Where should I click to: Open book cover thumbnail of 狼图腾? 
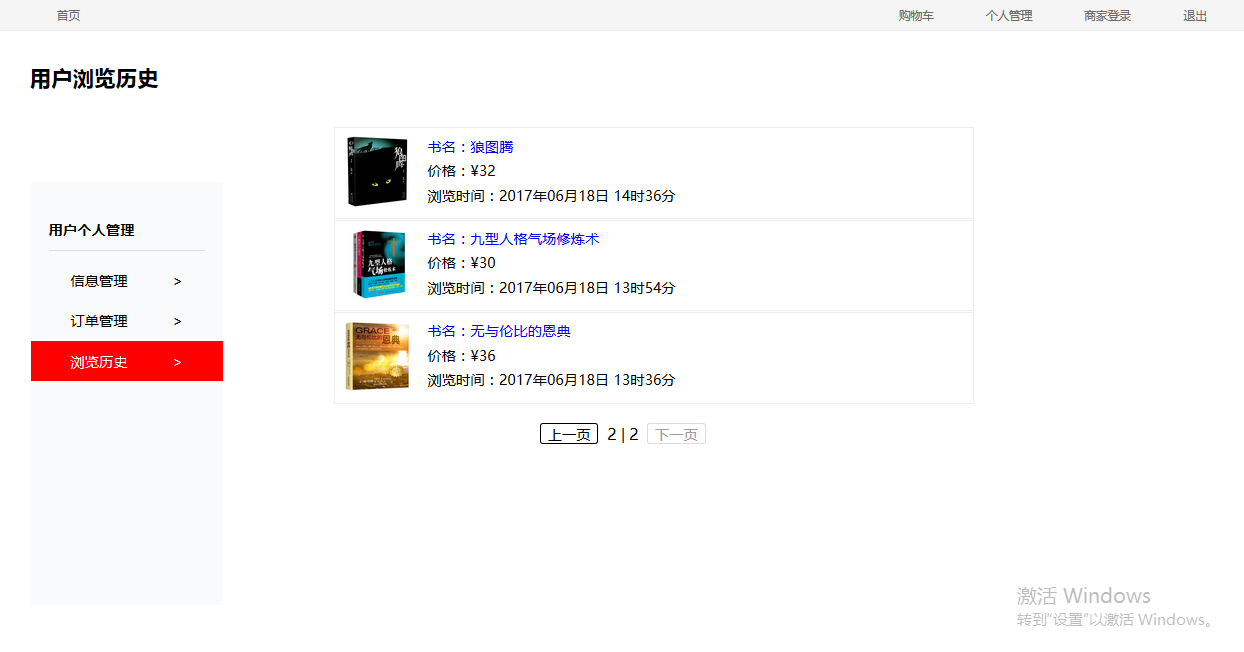(377, 172)
